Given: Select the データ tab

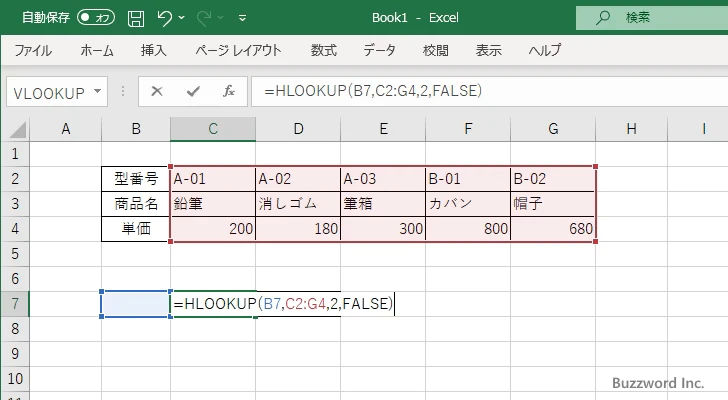Looking at the screenshot, I should click(379, 50).
